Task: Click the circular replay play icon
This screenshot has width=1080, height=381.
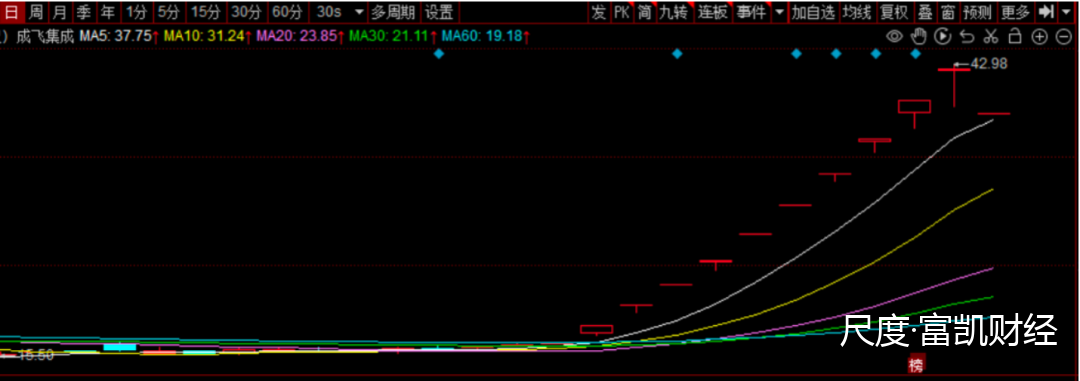Action: point(943,37)
